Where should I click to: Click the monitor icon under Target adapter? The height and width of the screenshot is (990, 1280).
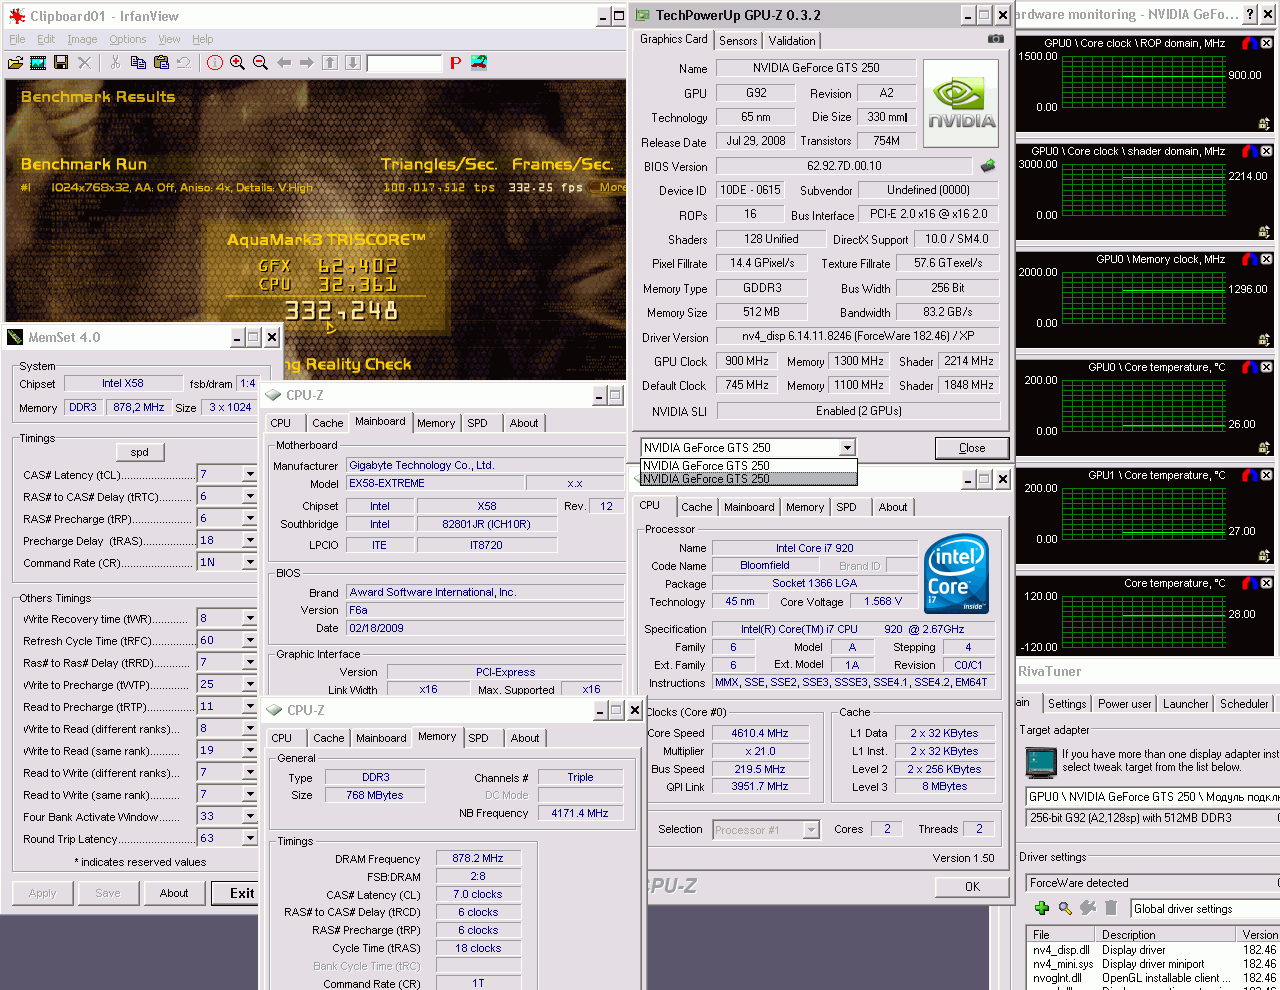[x=1041, y=762]
